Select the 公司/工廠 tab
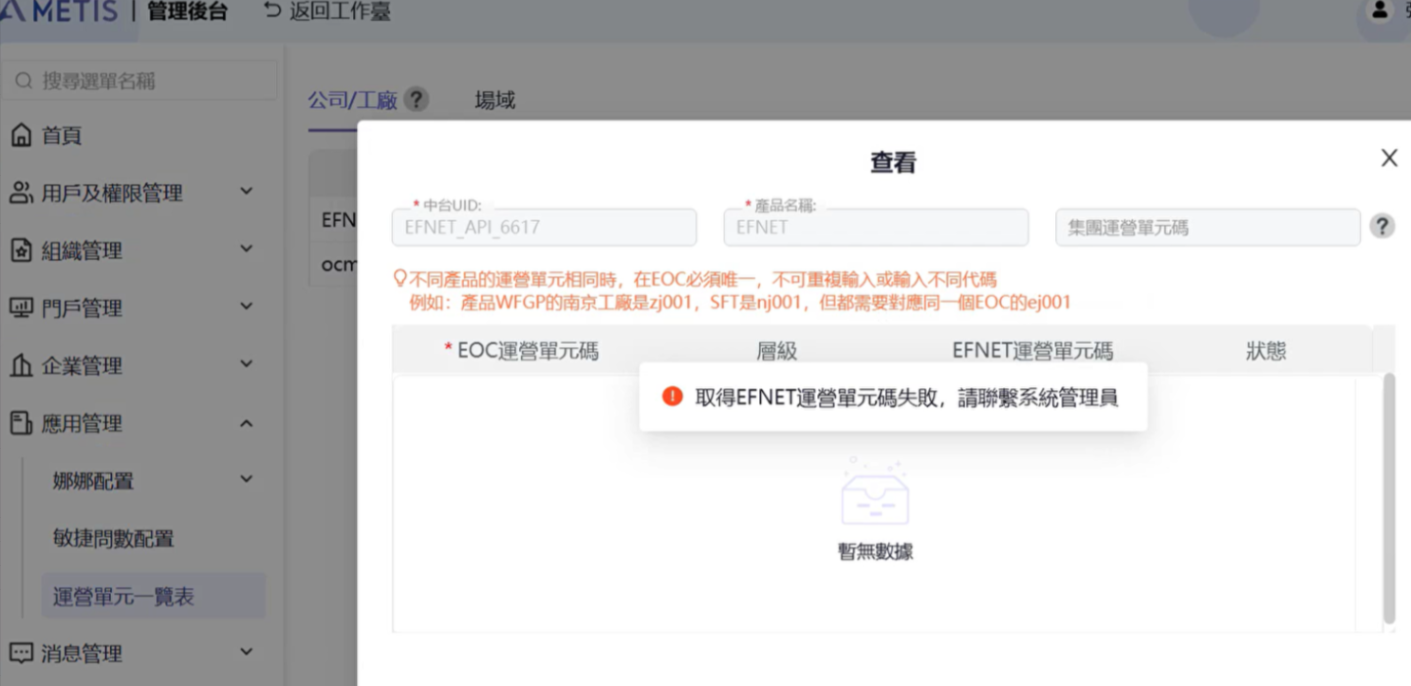Image resolution: width=1411 pixels, height=686 pixels. [x=352, y=100]
